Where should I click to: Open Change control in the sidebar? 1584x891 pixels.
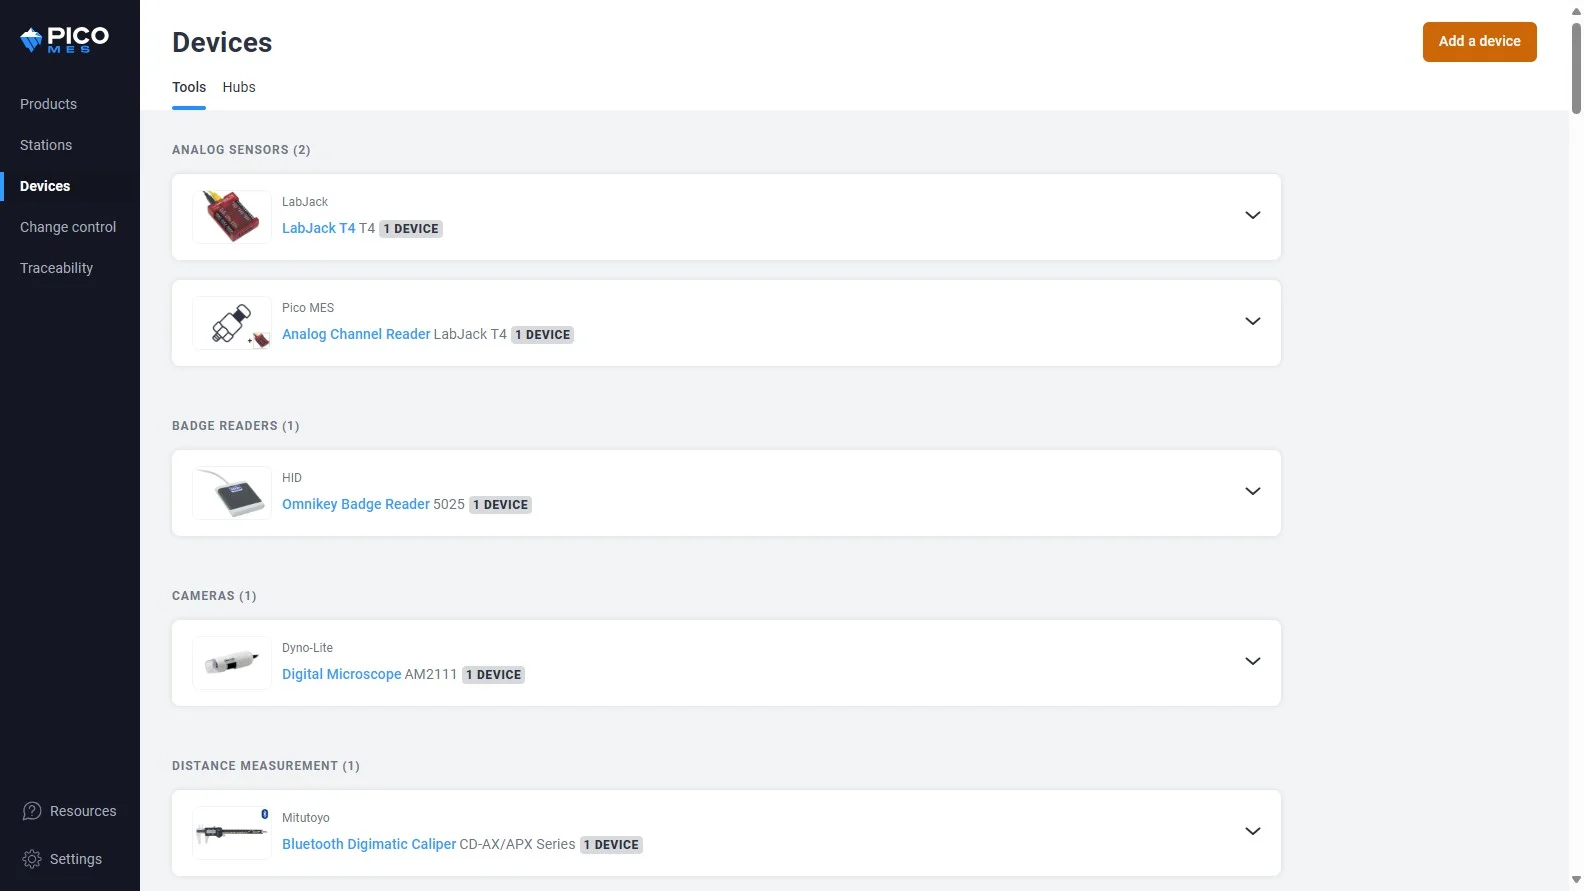[68, 227]
